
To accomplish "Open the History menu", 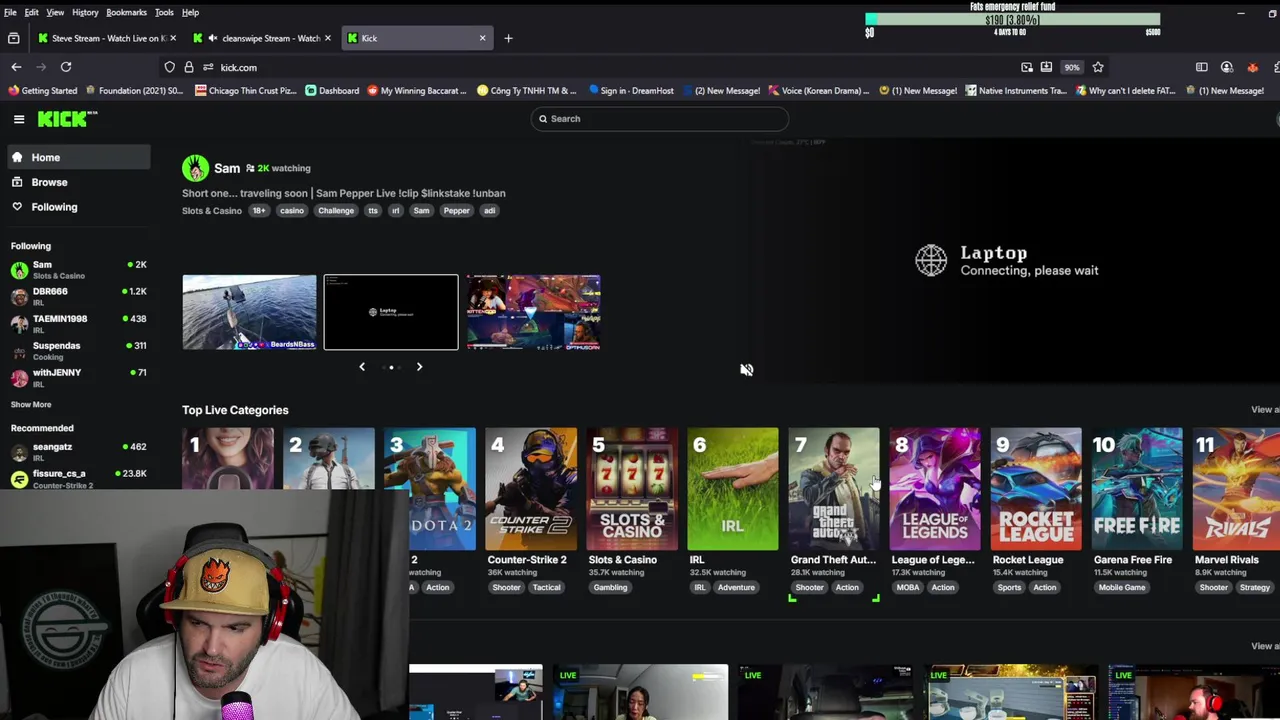I will pos(85,12).
